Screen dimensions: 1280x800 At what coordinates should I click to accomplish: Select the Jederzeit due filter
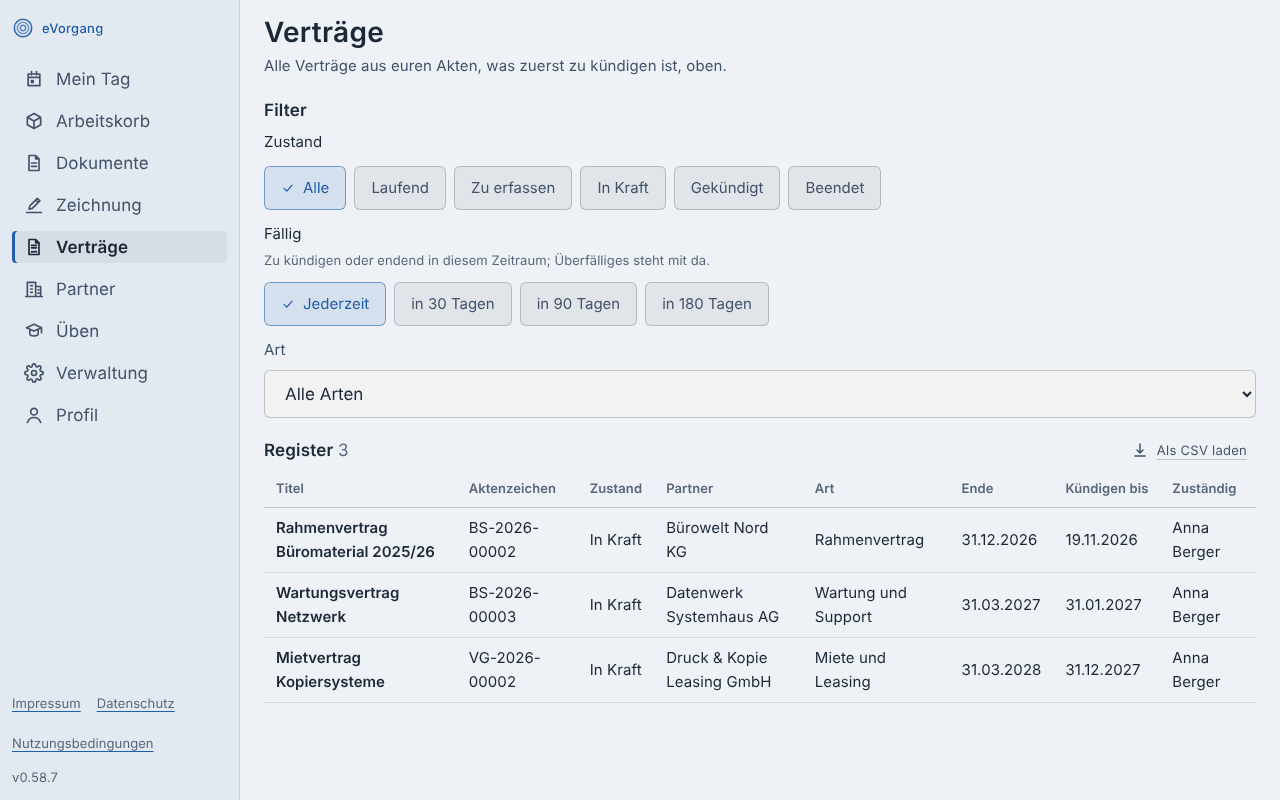click(325, 304)
